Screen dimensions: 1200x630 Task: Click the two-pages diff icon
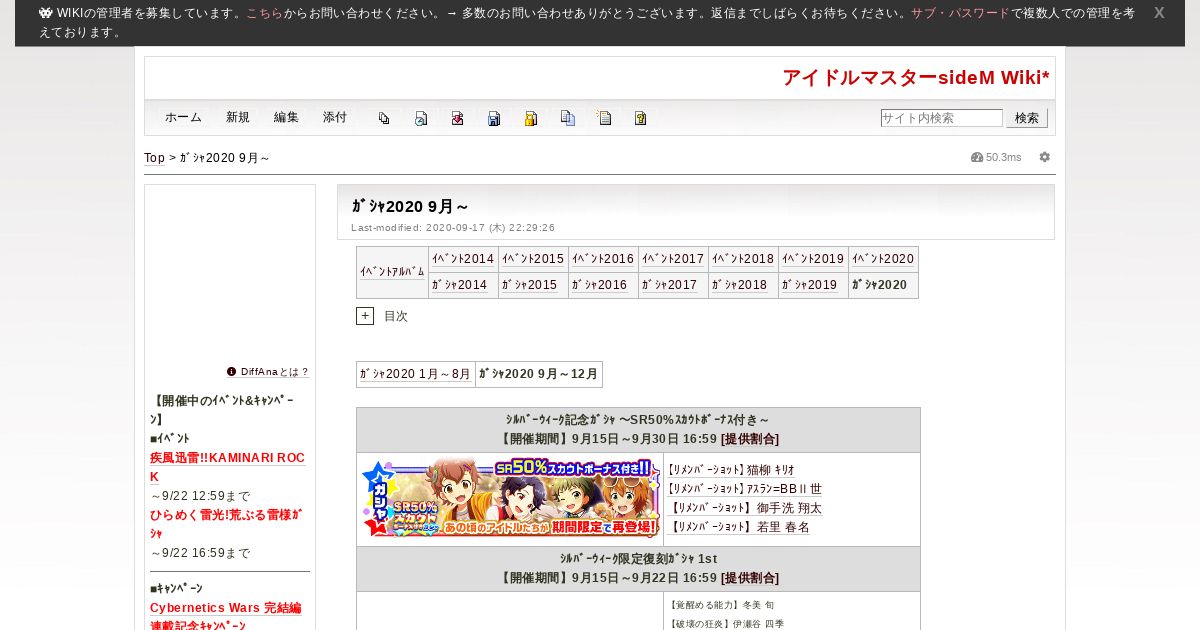click(567, 118)
